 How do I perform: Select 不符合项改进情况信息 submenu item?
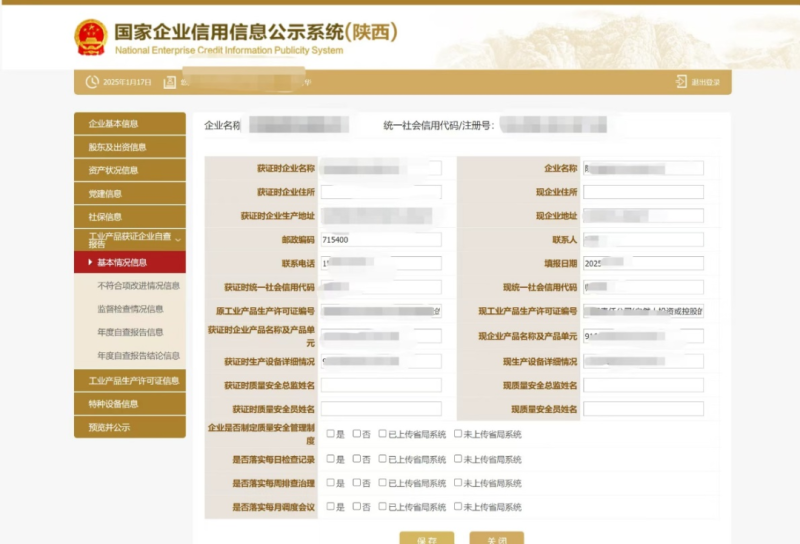coord(138,285)
